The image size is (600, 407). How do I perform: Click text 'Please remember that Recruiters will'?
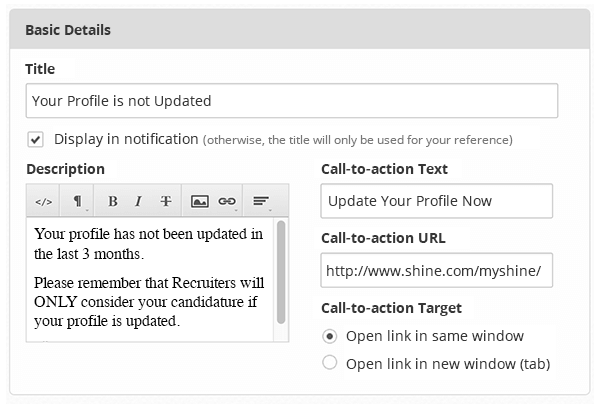(x=149, y=283)
